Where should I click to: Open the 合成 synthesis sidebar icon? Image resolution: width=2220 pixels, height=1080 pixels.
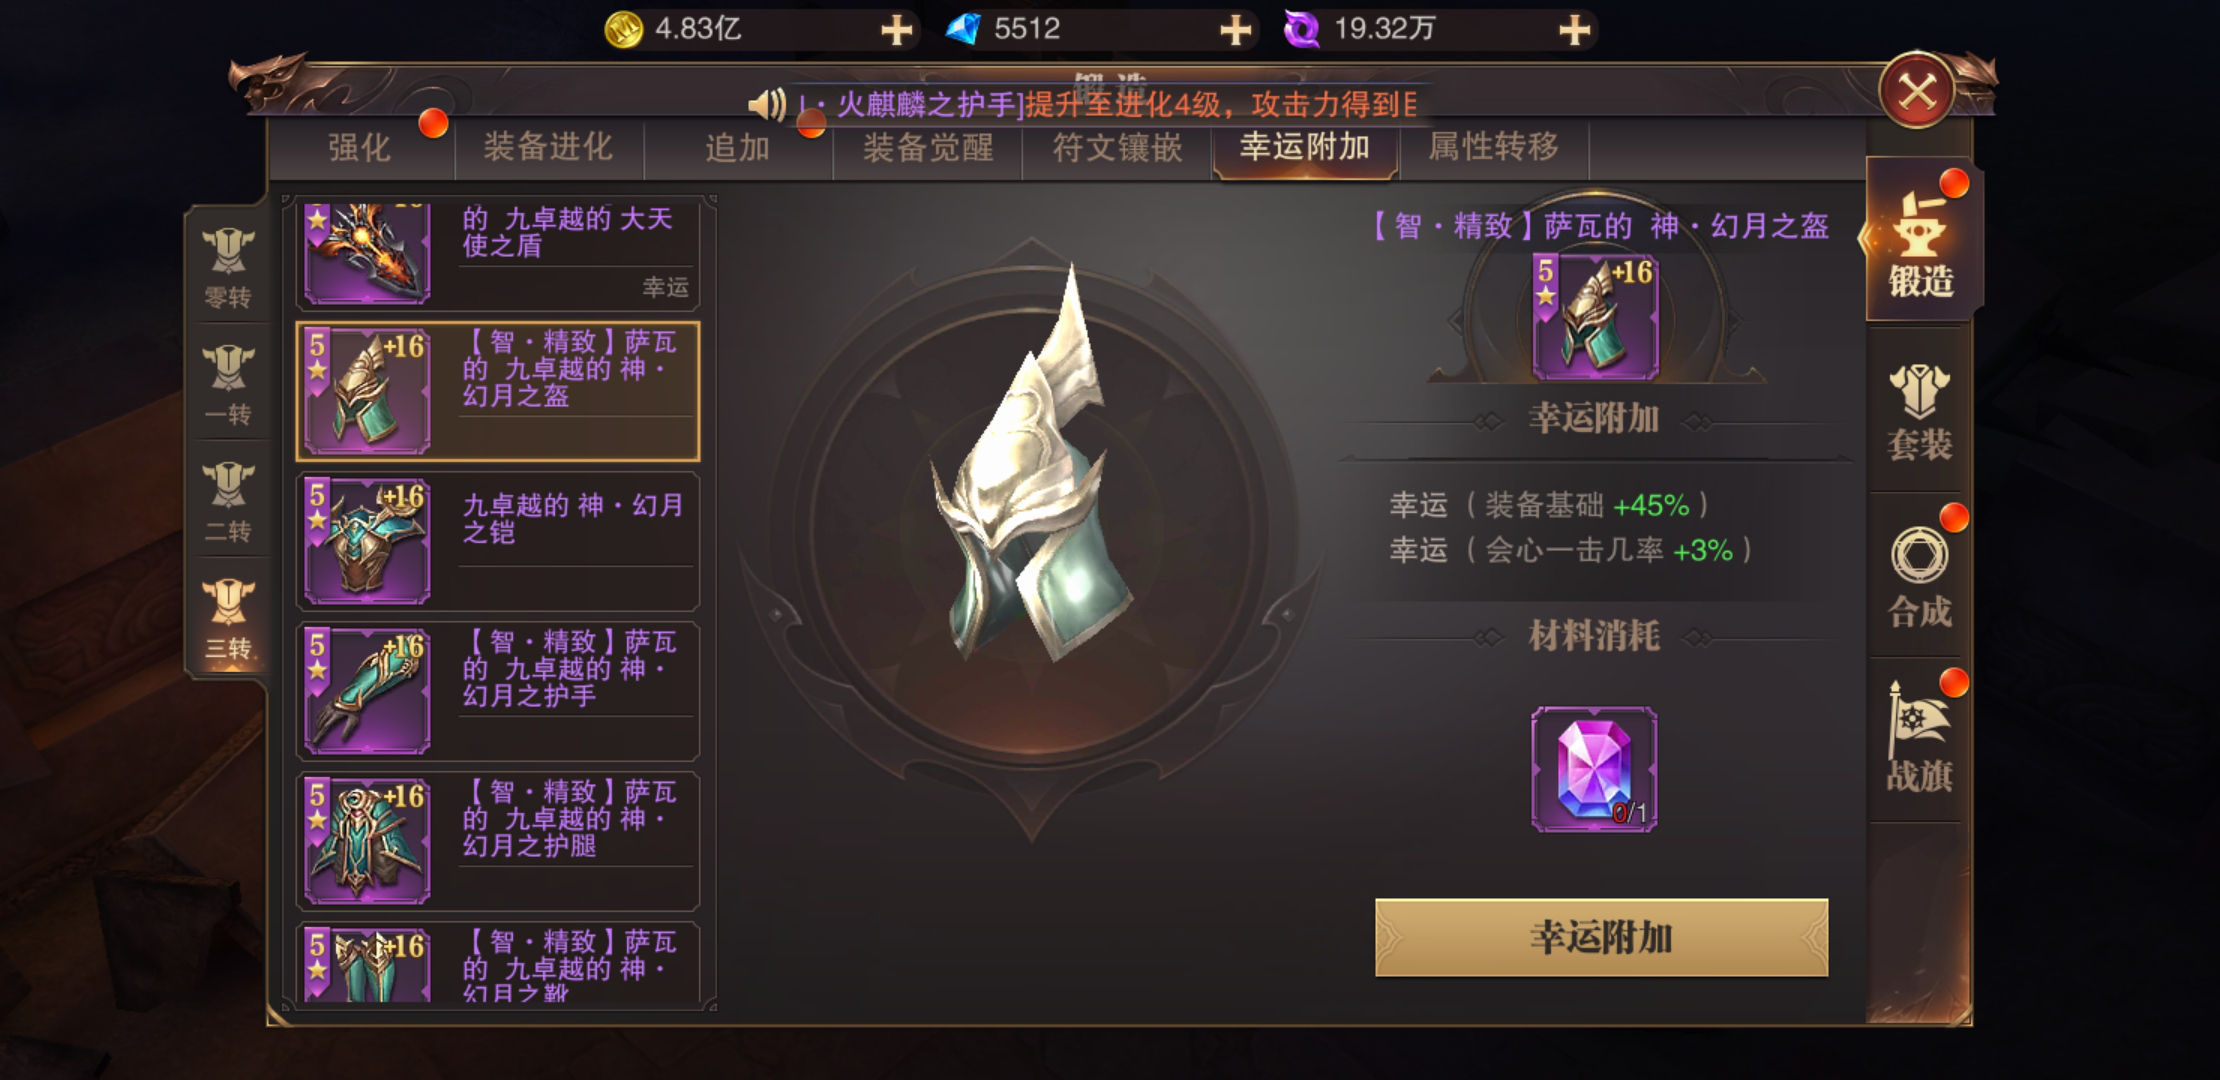click(1920, 577)
